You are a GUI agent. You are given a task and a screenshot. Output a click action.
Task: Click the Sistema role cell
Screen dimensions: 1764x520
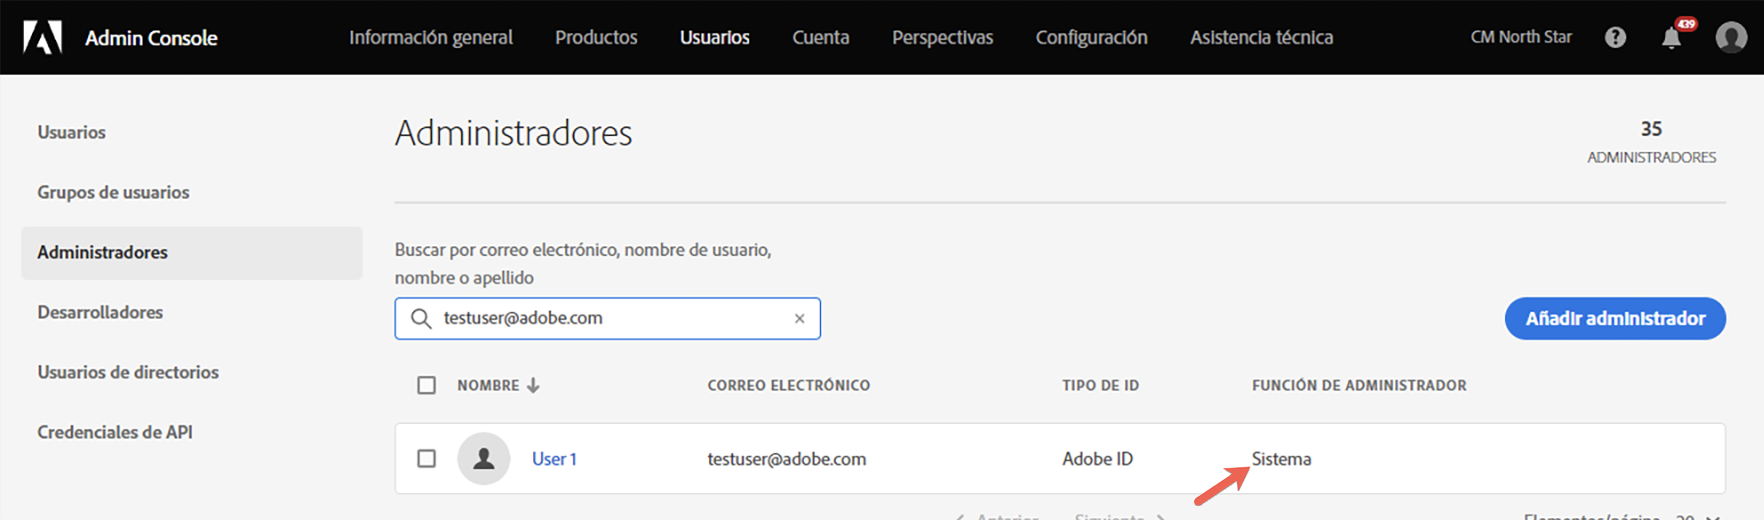[x=1282, y=459]
